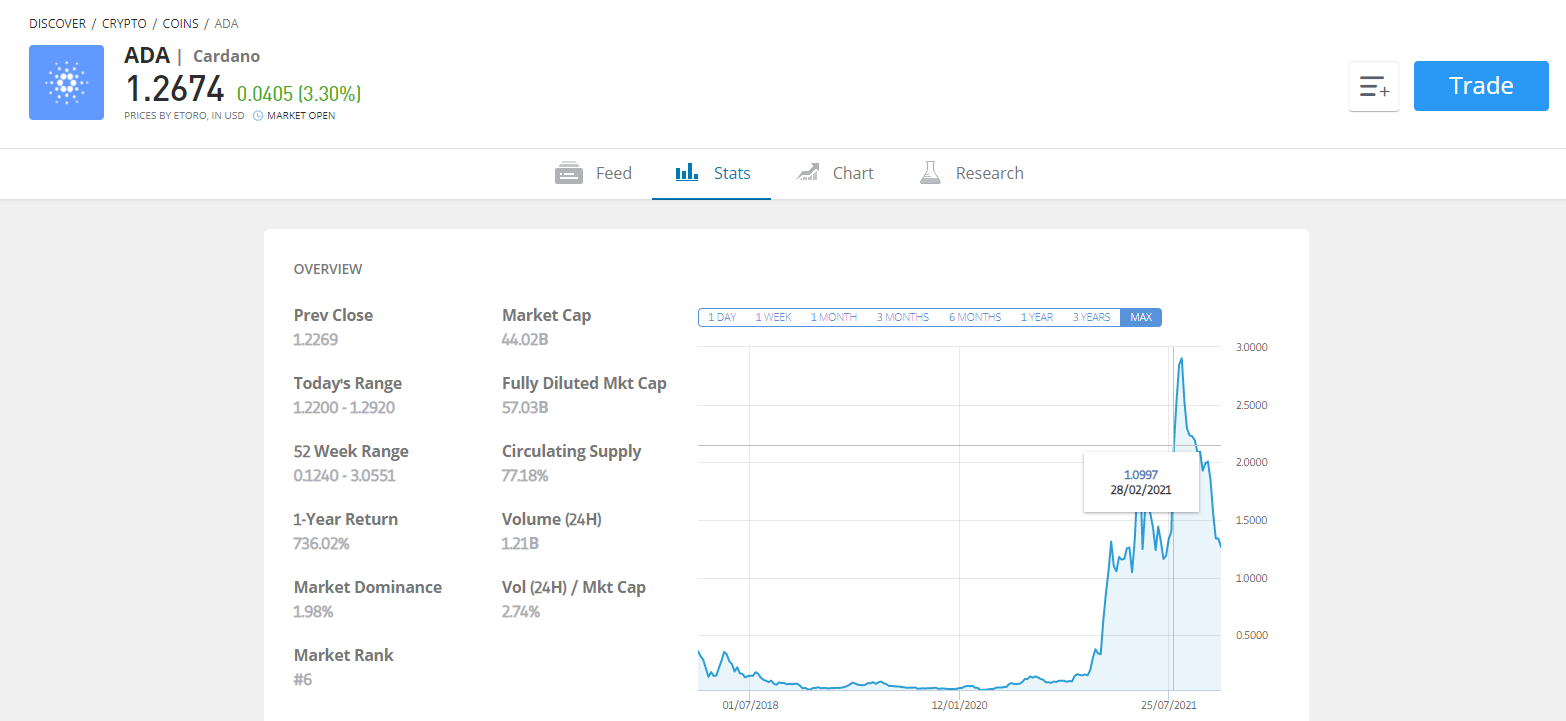The width and height of the screenshot is (1566, 721).
Task: Open the Feed tab
Action: pos(593,173)
